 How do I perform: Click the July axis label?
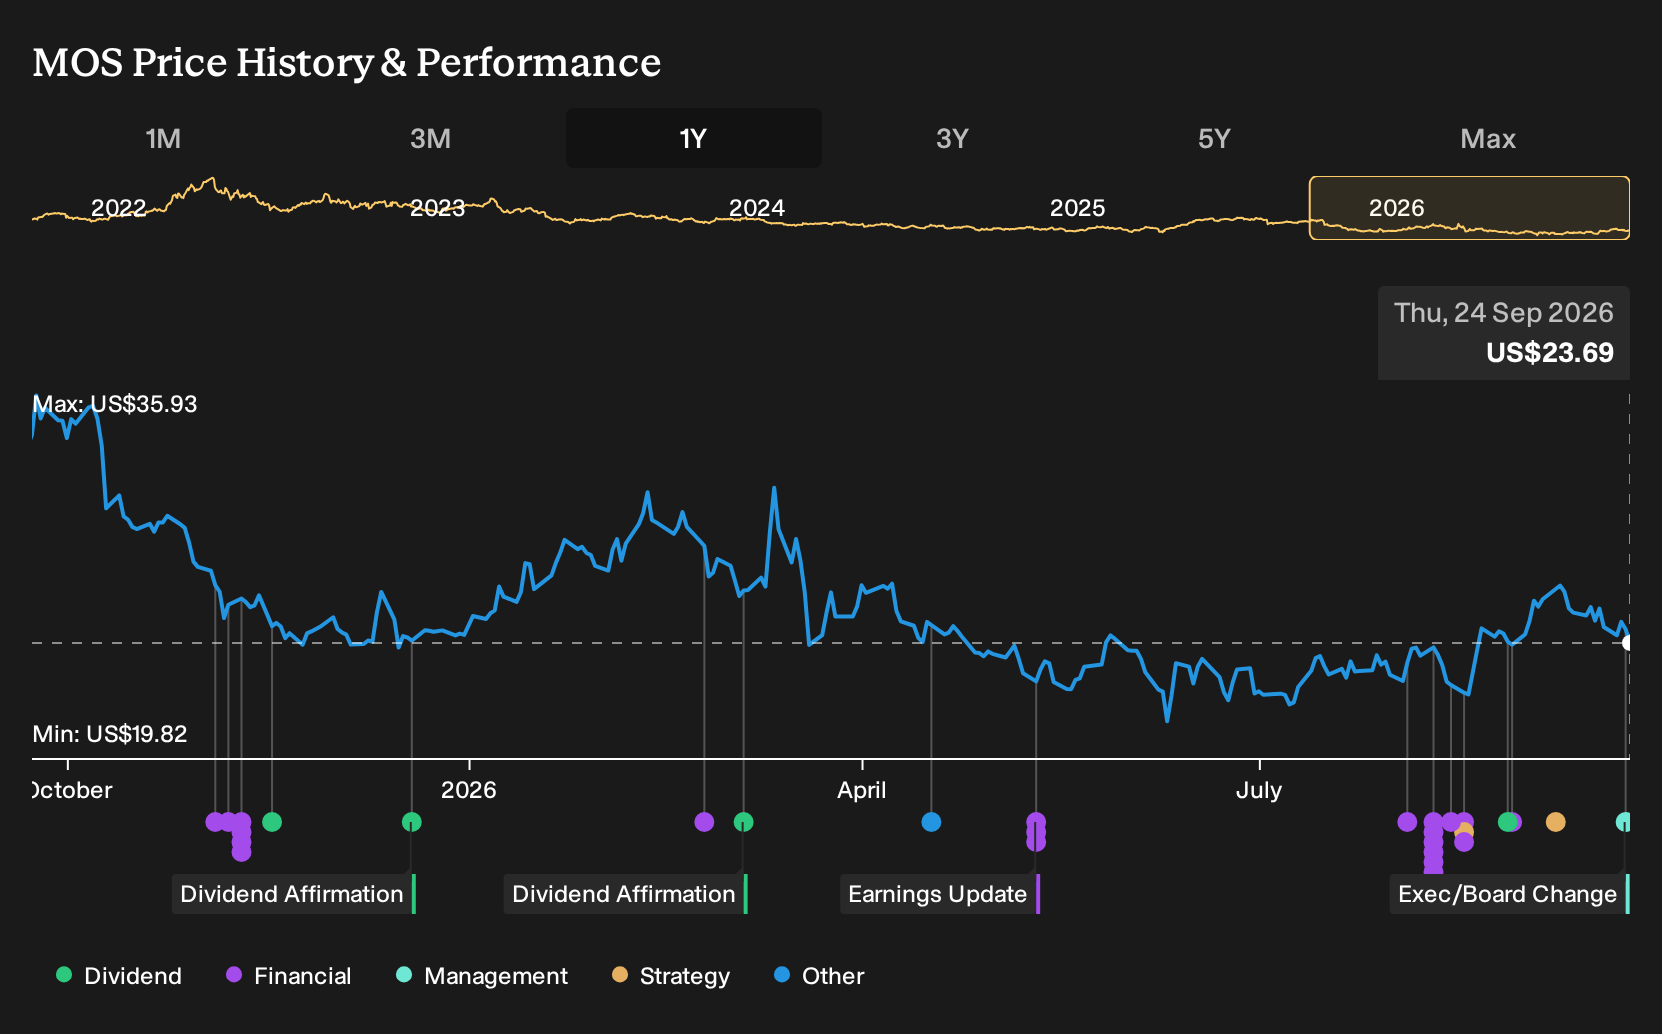1259,790
